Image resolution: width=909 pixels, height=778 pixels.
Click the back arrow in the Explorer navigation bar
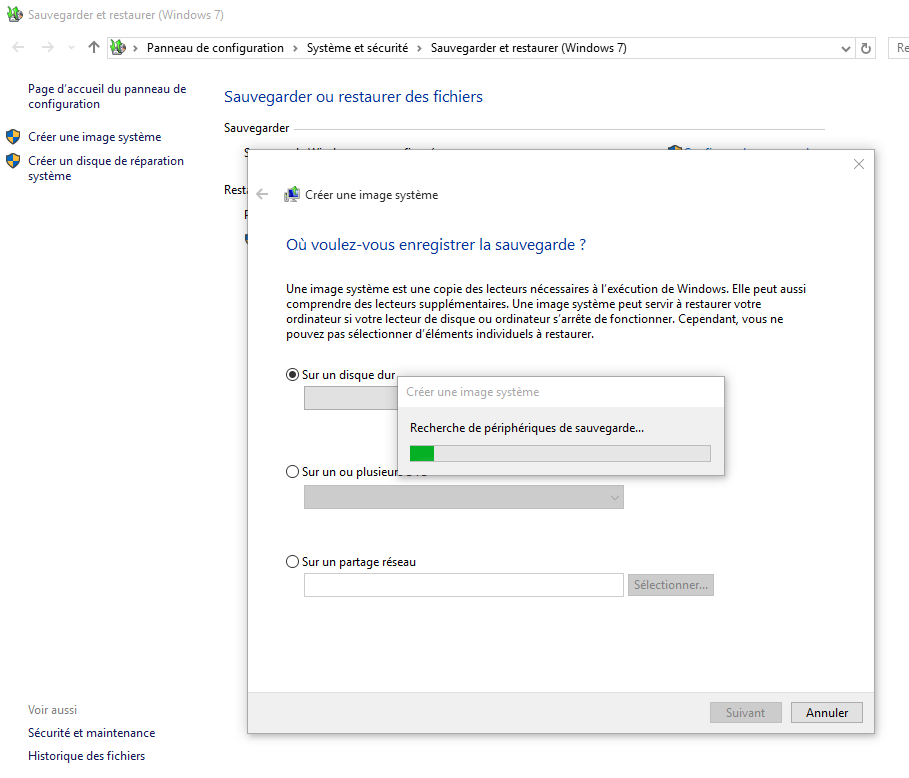(x=18, y=48)
